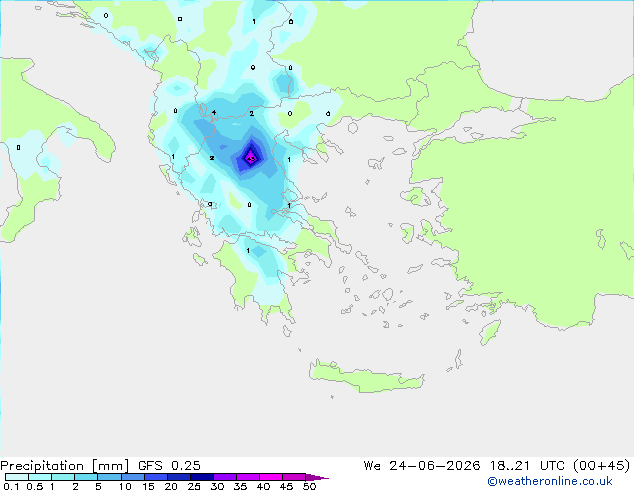Click the 35–40 mm legend swatch
634x490 pixels.
point(247,477)
